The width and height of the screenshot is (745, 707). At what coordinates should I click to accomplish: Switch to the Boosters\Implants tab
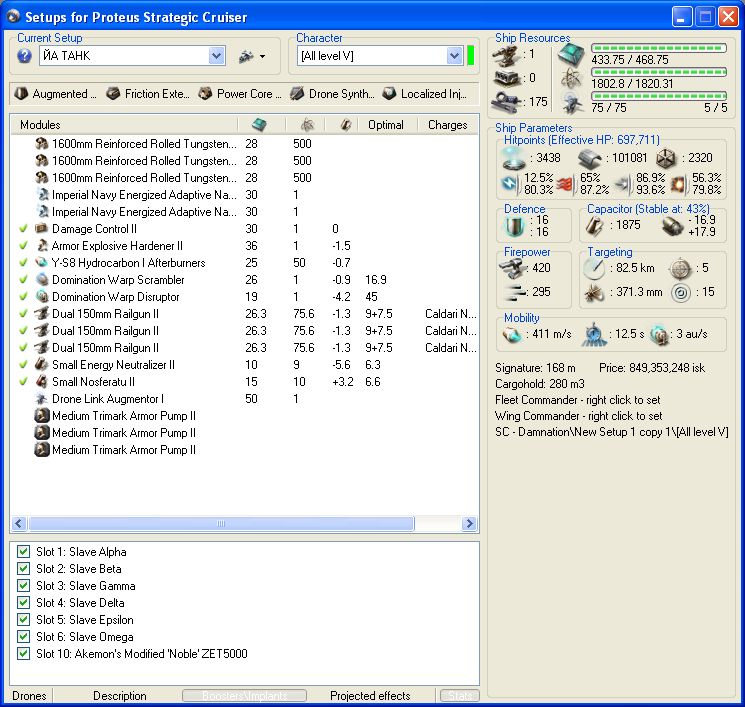[244, 696]
